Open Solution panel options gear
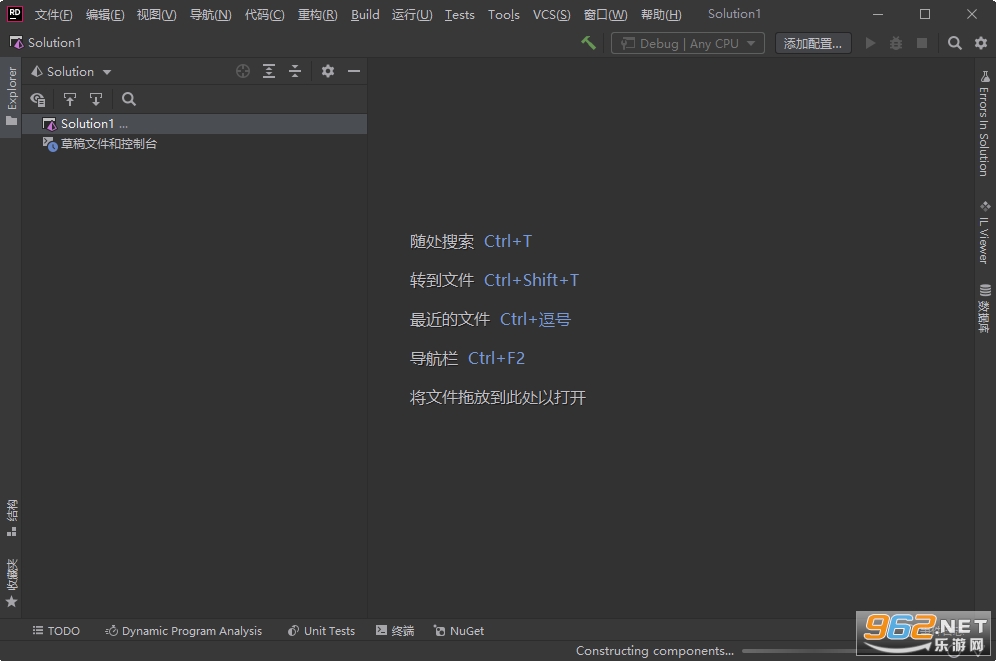 328,71
